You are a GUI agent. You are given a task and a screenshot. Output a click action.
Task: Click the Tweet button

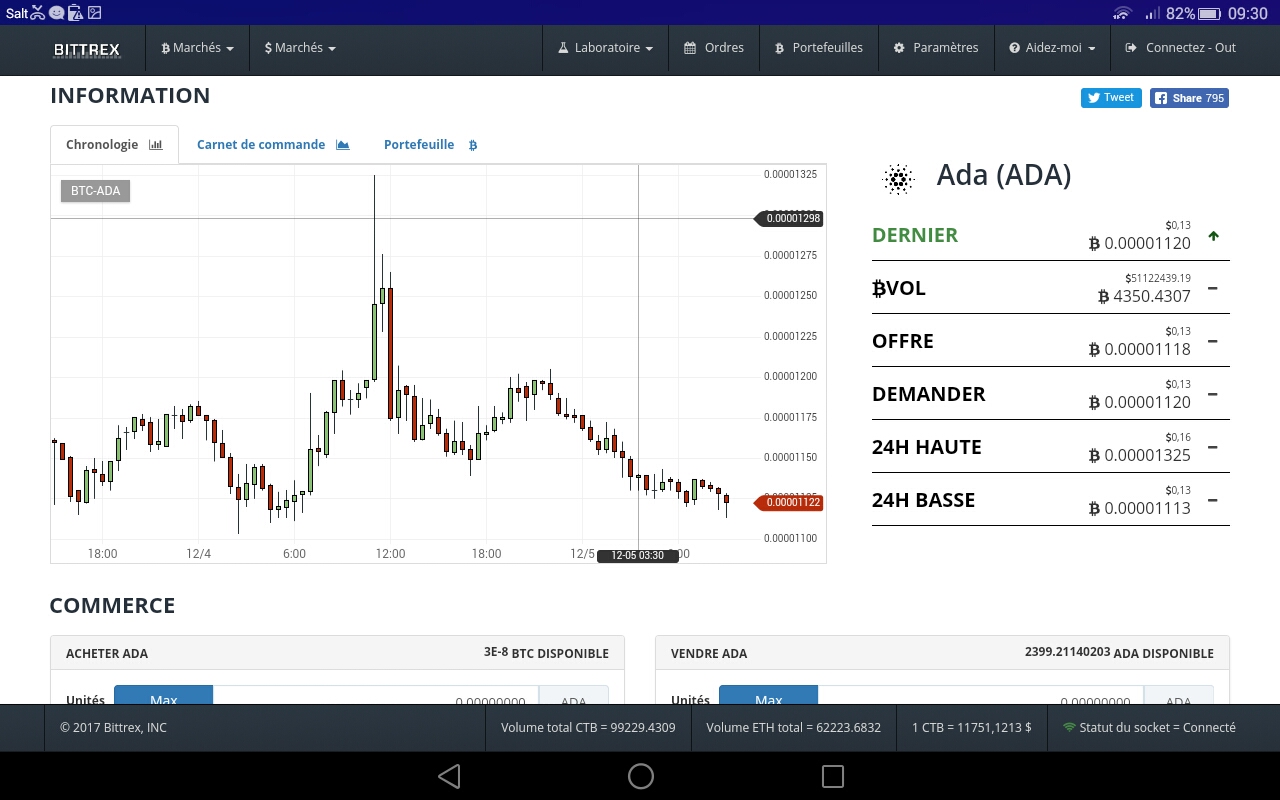1111,98
